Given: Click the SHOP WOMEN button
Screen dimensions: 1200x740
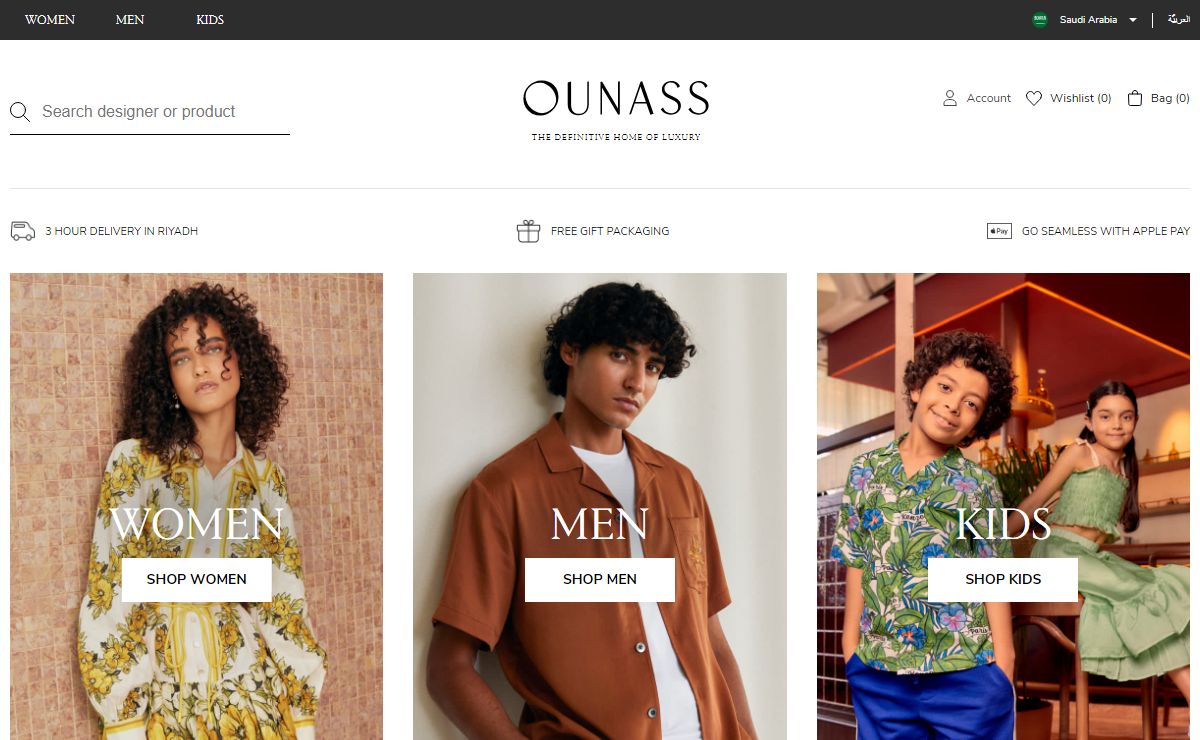Looking at the screenshot, I should tap(197, 579).
